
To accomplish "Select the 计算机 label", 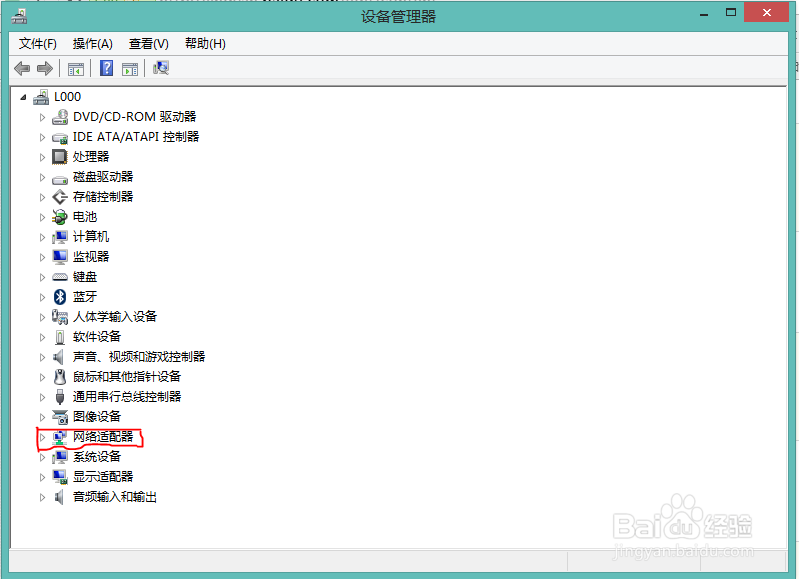I will click(91, 236).
